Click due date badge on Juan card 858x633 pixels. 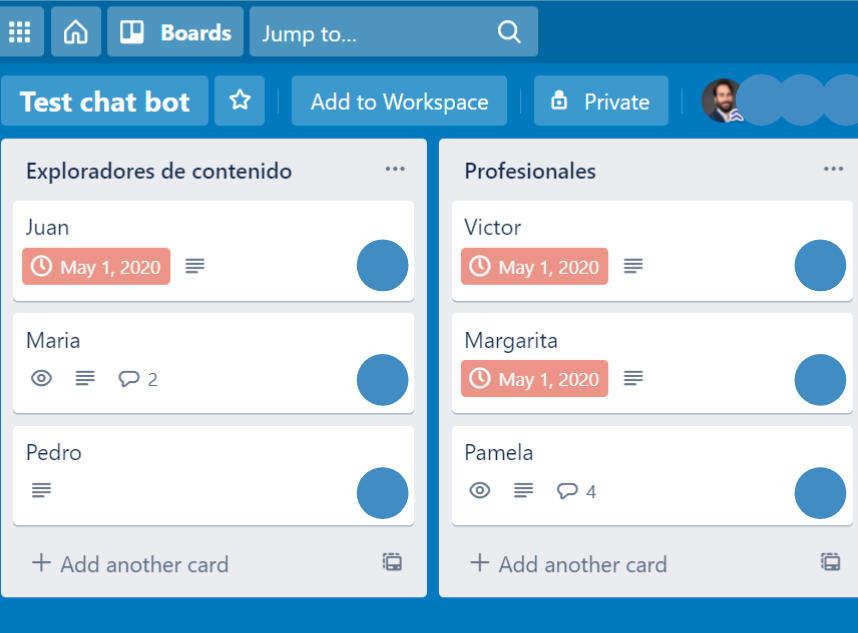coord(96,267)
